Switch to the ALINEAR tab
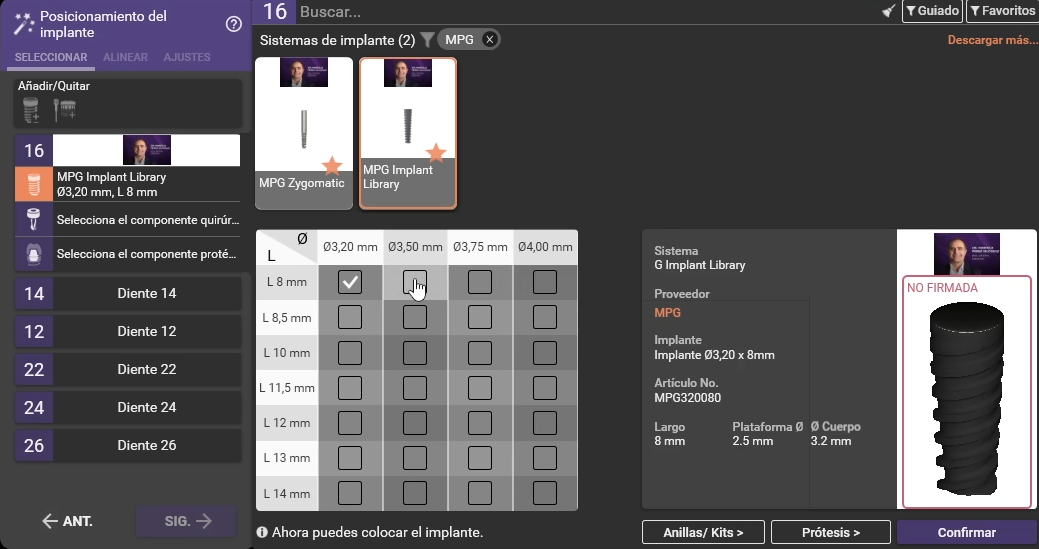This screenshot has height=549, width=1039. coord(125,57)
